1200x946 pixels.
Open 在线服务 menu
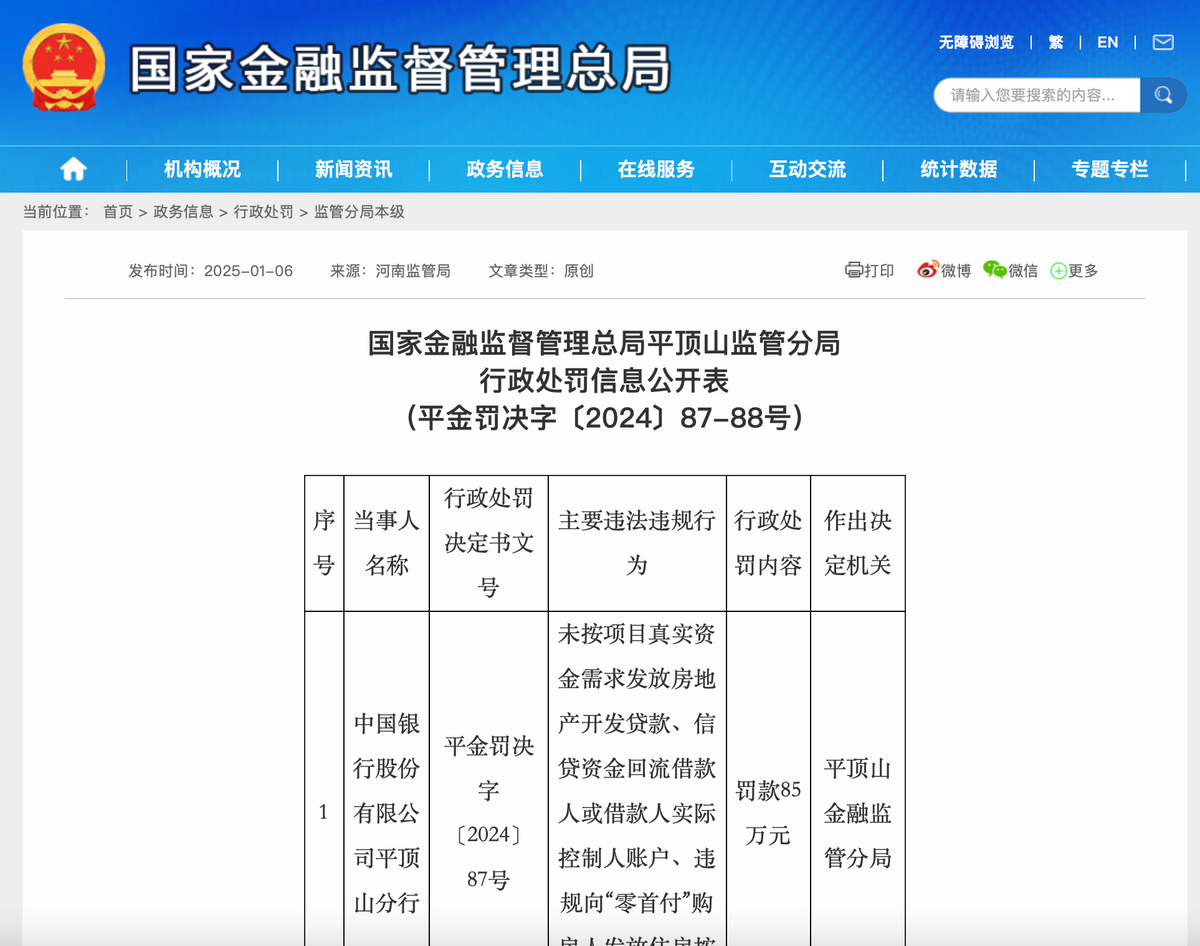point(656,170)
